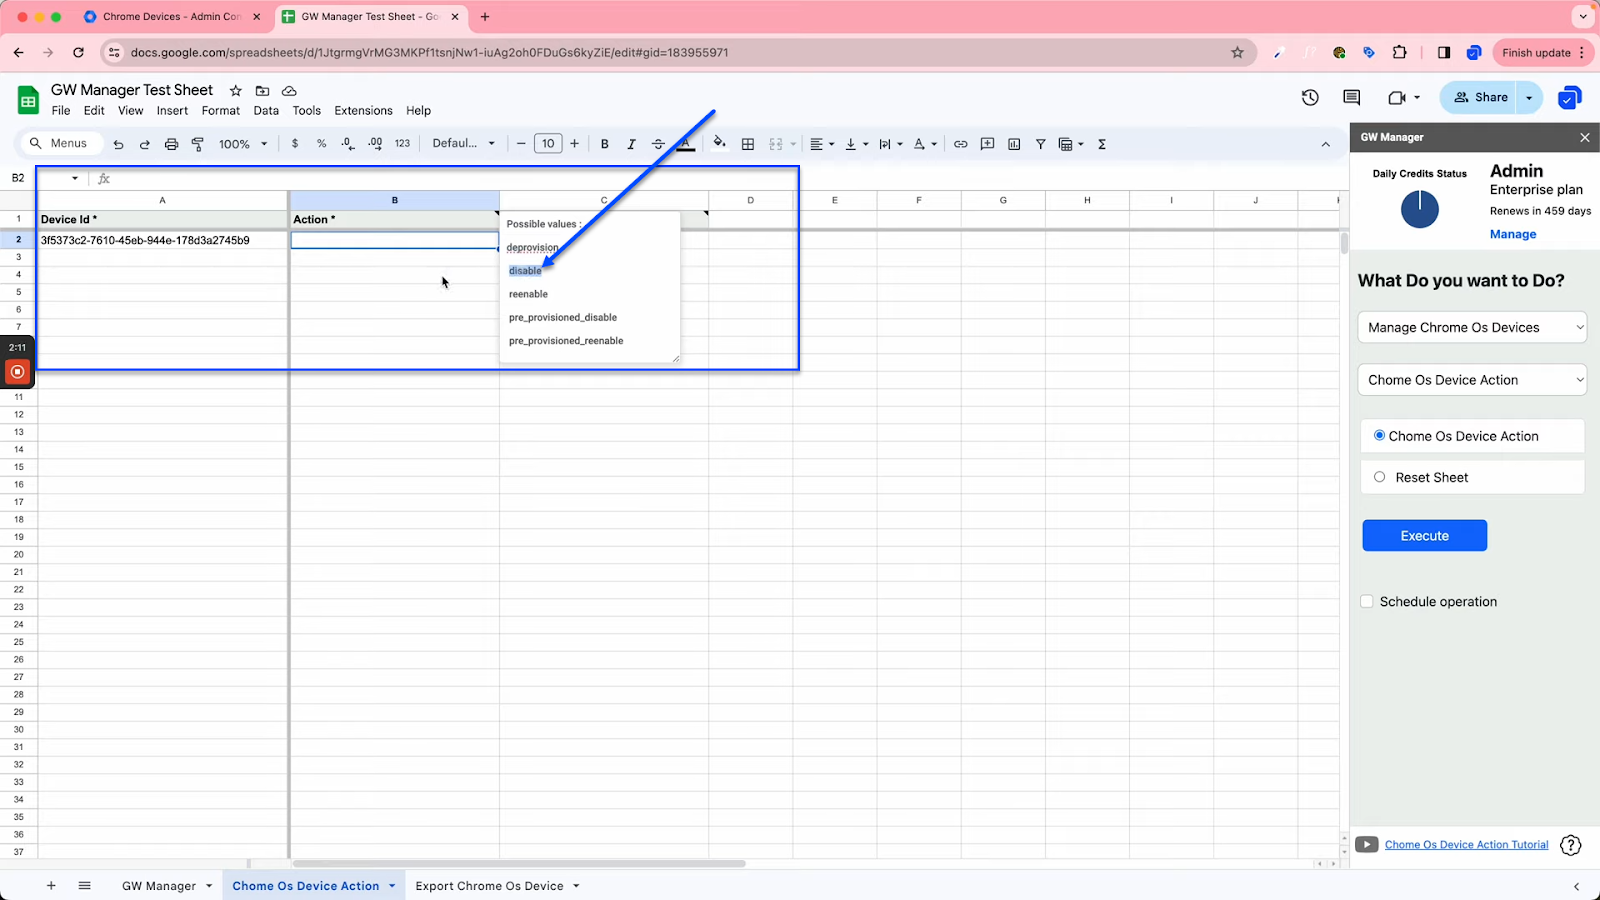Open the Google Sheets home icon
Screen dimensions: 1600x900
(28, 100)
